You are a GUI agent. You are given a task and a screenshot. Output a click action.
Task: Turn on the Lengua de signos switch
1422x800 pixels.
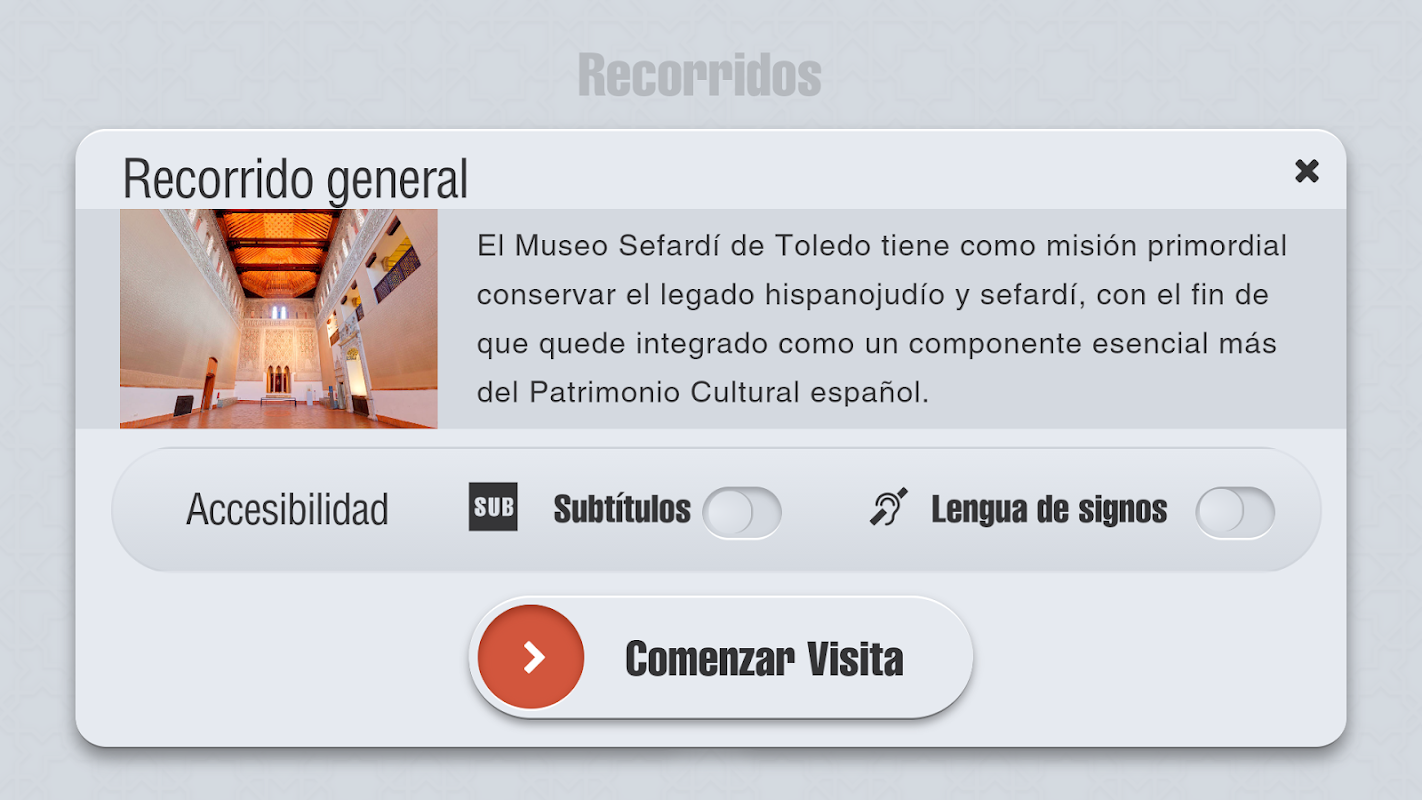click(1235, 512)
